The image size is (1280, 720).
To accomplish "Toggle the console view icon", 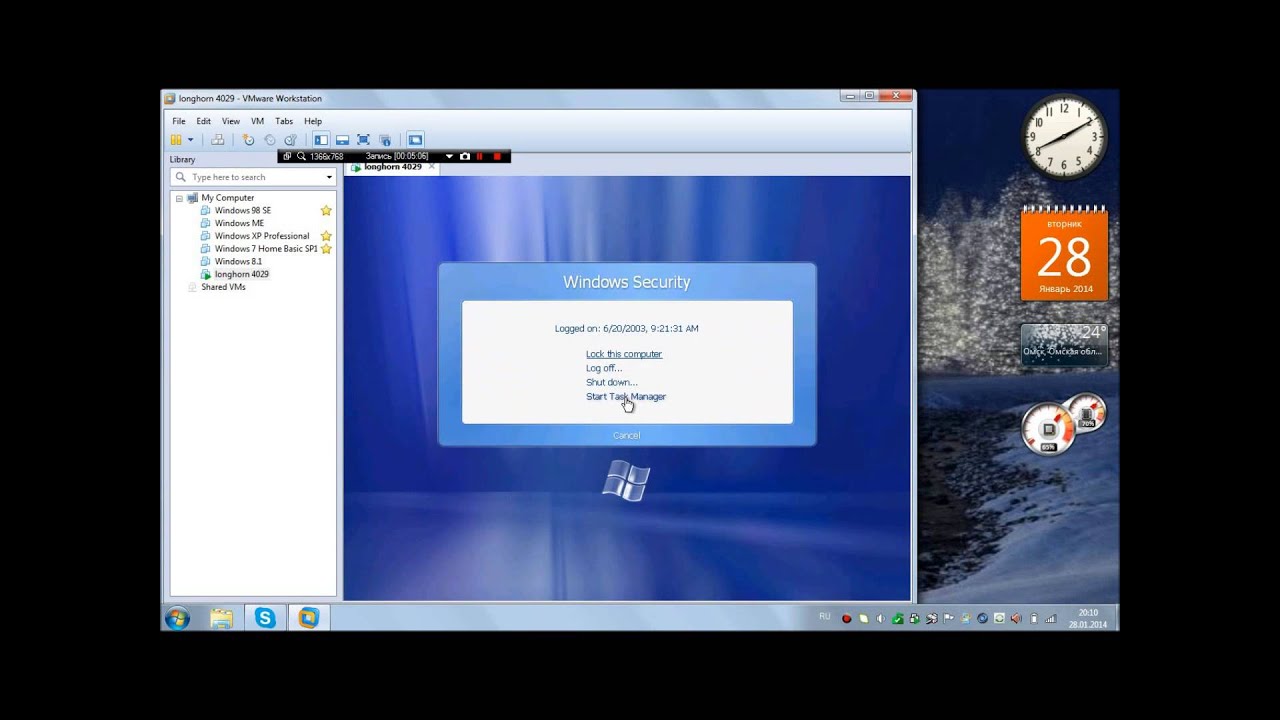I will 415,140.
